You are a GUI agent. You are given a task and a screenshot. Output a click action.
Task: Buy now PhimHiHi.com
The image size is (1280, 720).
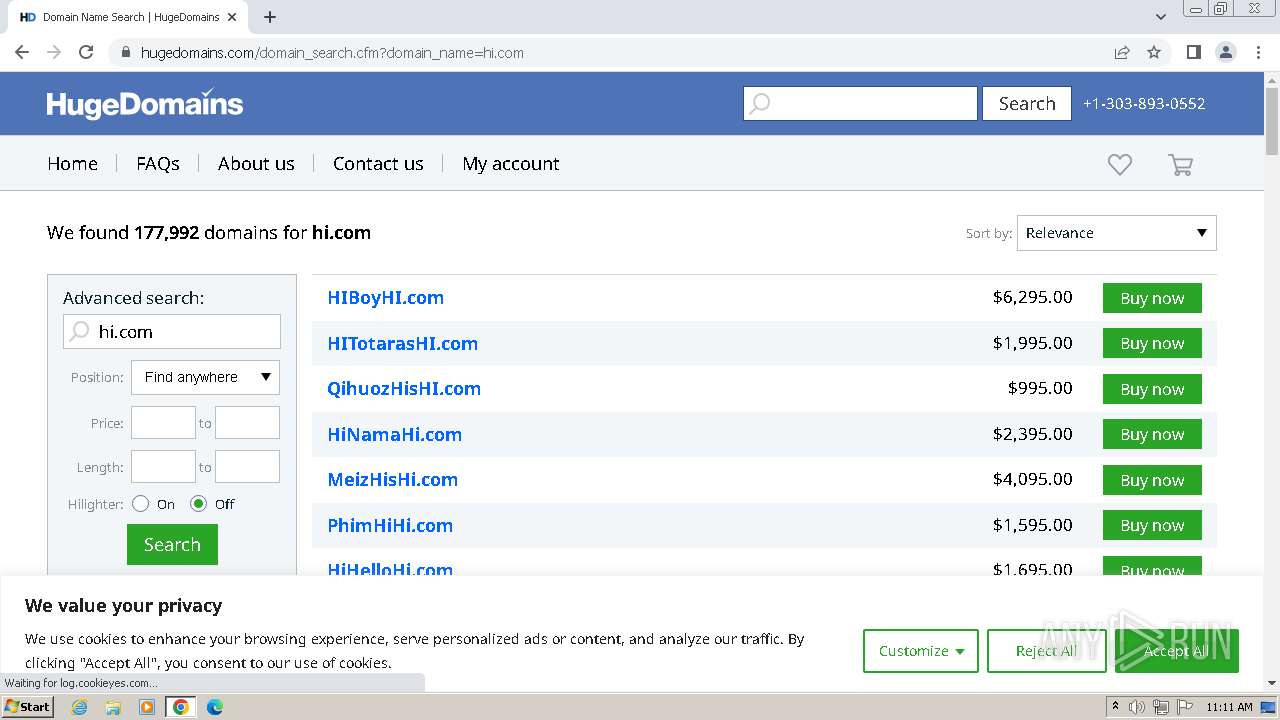[x=1152, y=525]
